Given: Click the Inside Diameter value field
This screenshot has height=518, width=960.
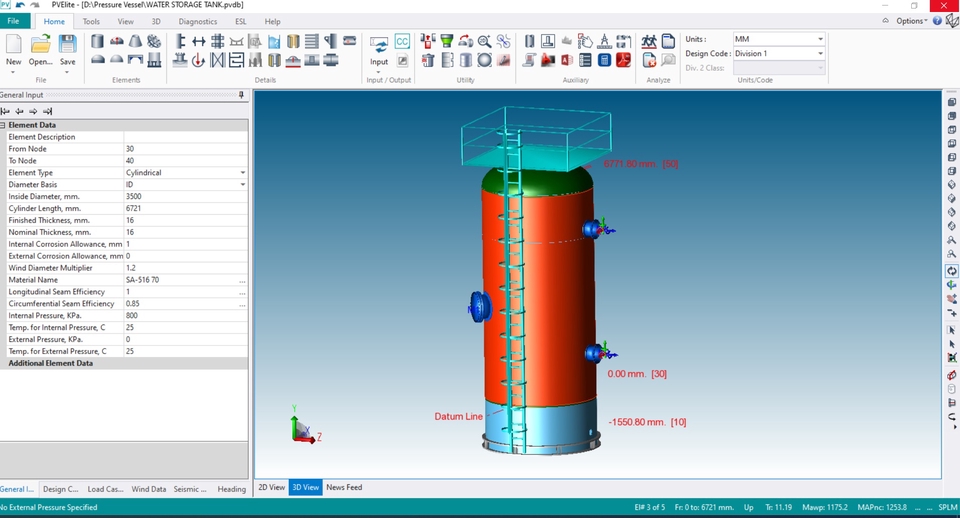Looking at the screenshot, I should point(180,197).
